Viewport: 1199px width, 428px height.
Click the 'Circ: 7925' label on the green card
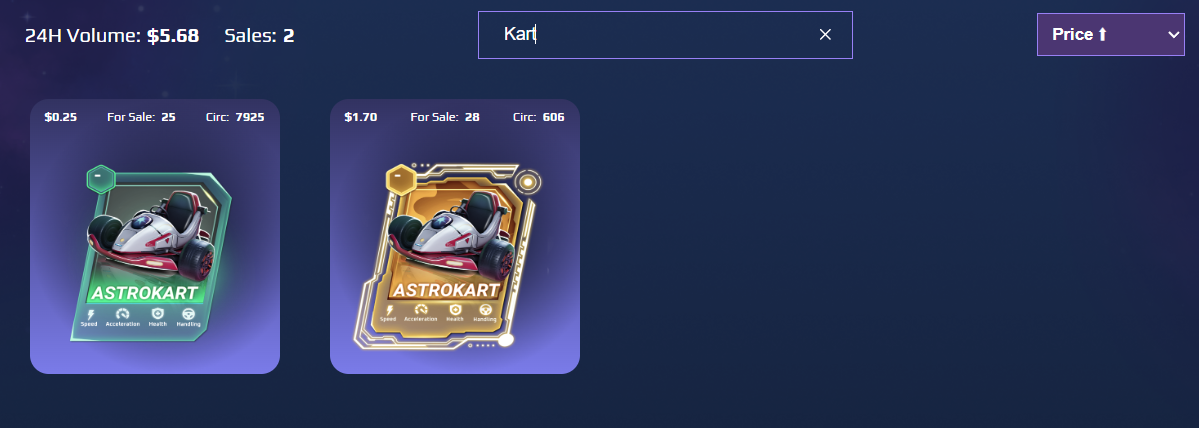click(x=235, y=117)
